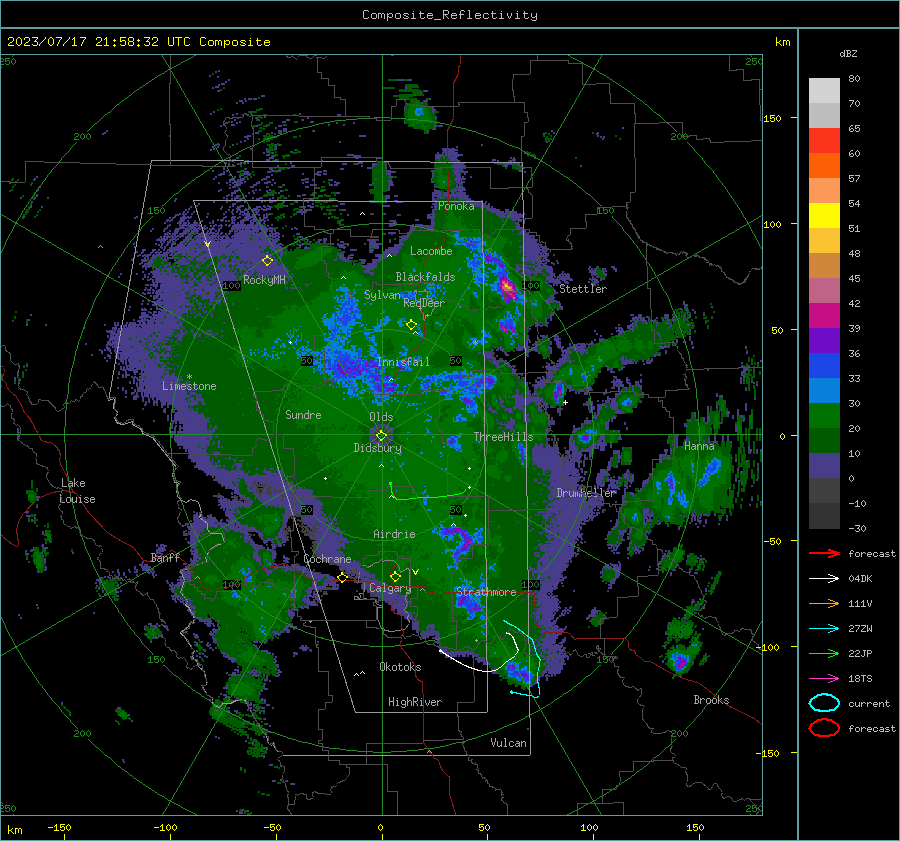Click the Drumheller label
The width and height of the screenshot is (900, 841).
[x=587, y=493]
